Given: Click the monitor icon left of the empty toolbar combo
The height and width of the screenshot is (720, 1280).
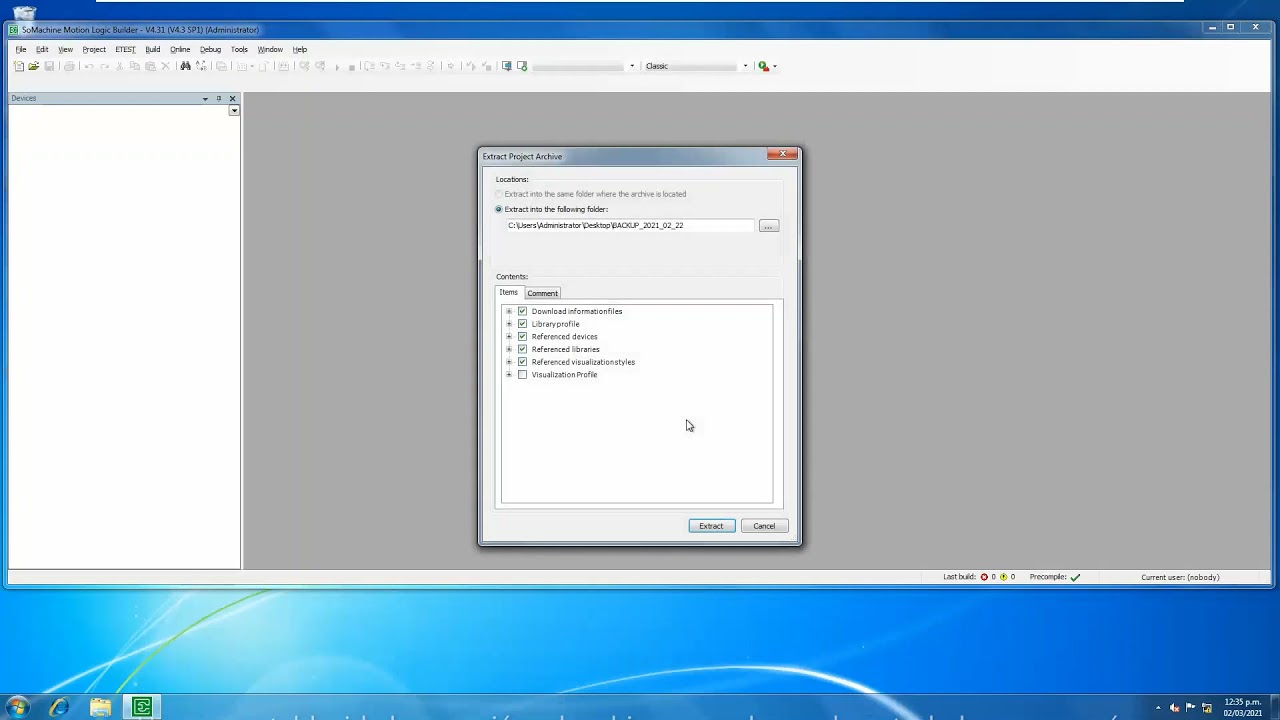Looking at the screenshot, I should tap(507, 66).
